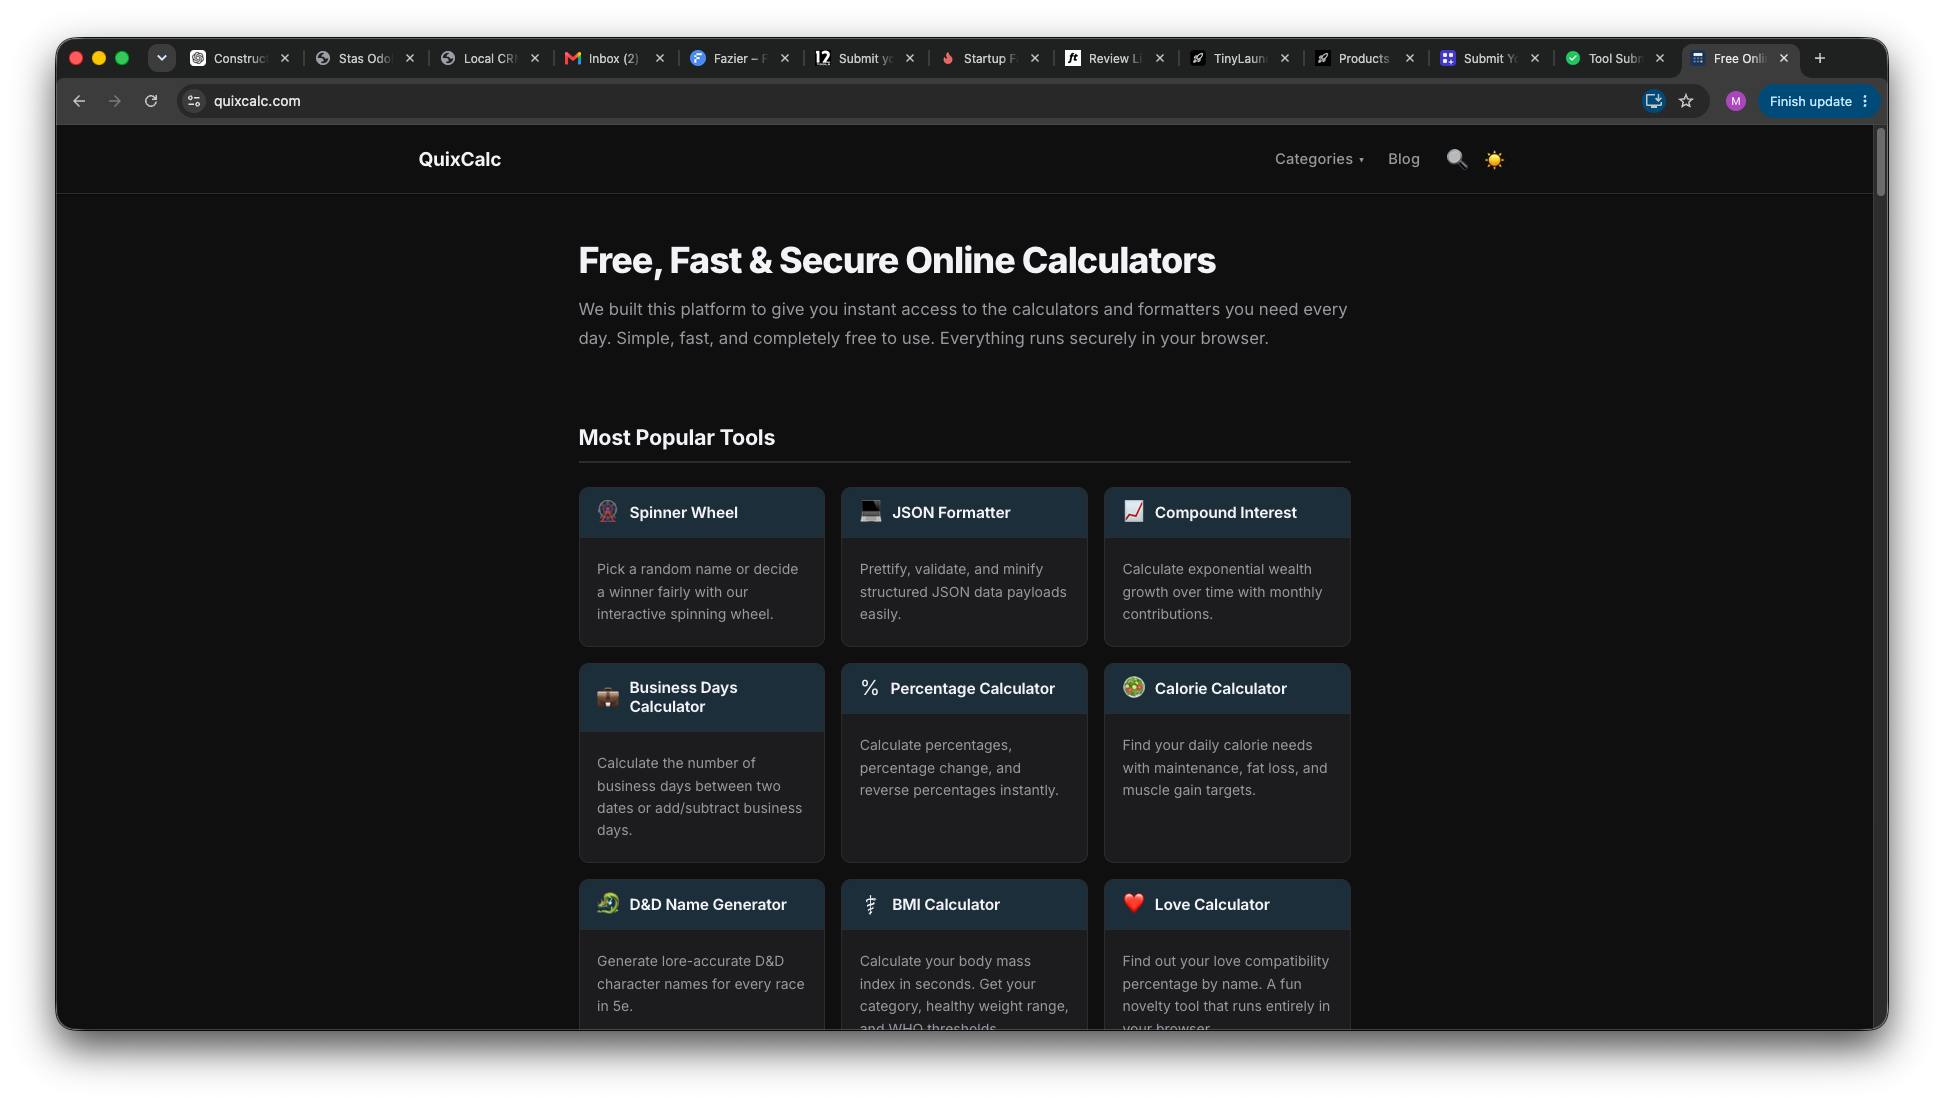Close the Products tab
Image resolution: width=1944 pixels, height=1104 pixels.
[x=1410, y=58]
